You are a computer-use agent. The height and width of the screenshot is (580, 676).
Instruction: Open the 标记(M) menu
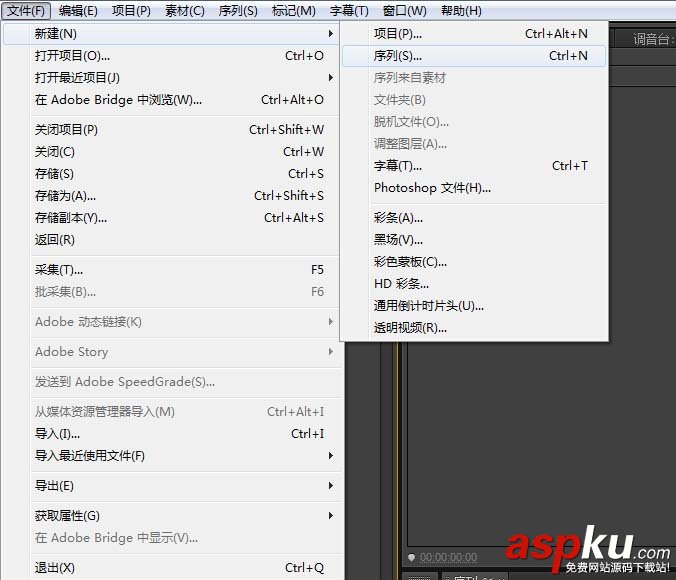coord(294,10)
